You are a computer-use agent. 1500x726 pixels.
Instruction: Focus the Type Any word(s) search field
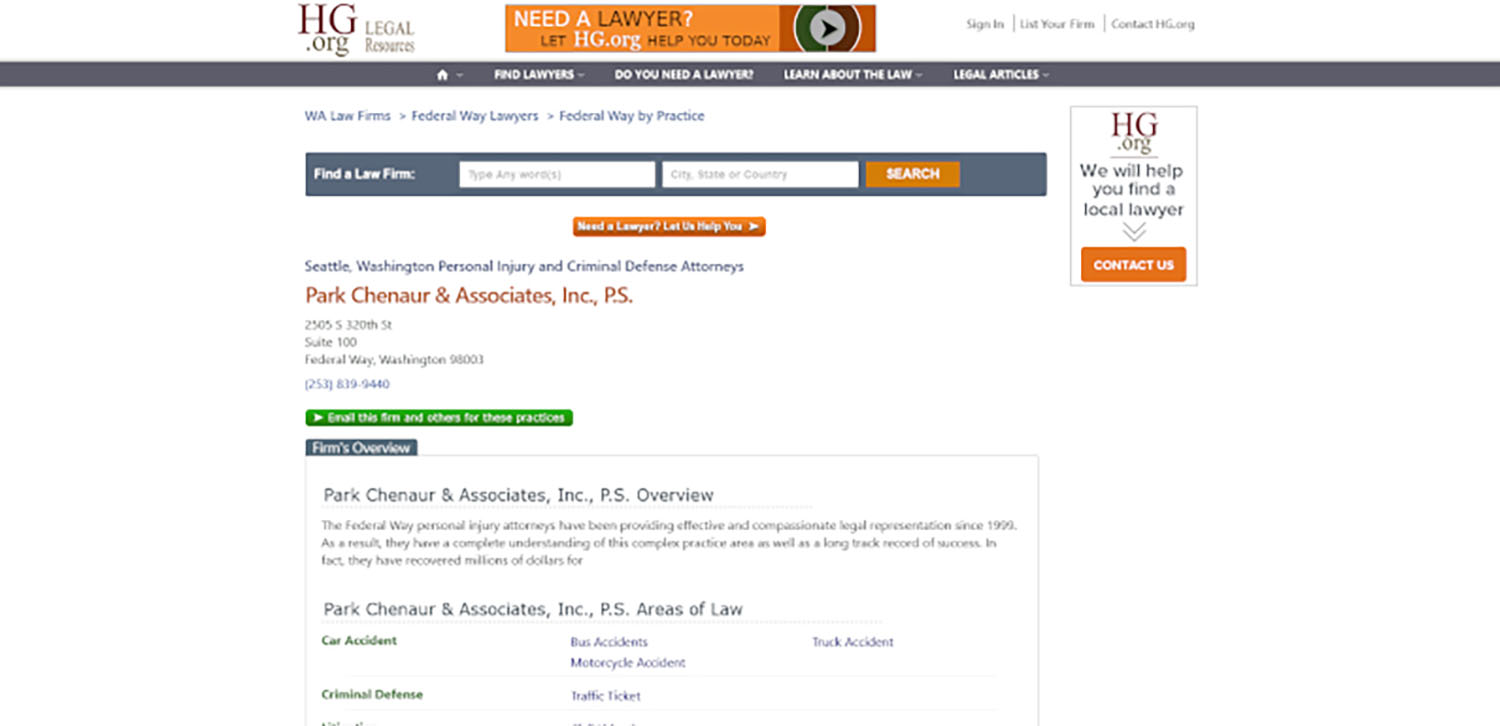pos(557,174)
